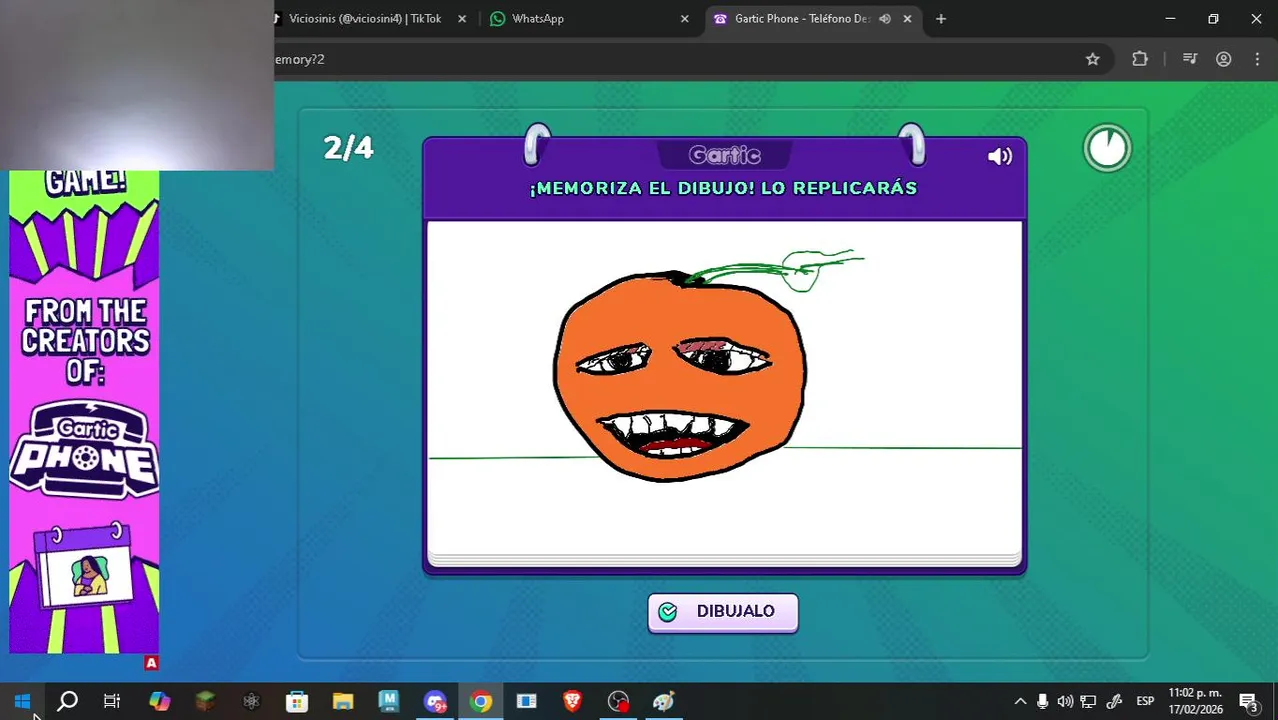Select the Gartic Phone browser tab
The image size is (1278, 720).
(x=802, y=18)
